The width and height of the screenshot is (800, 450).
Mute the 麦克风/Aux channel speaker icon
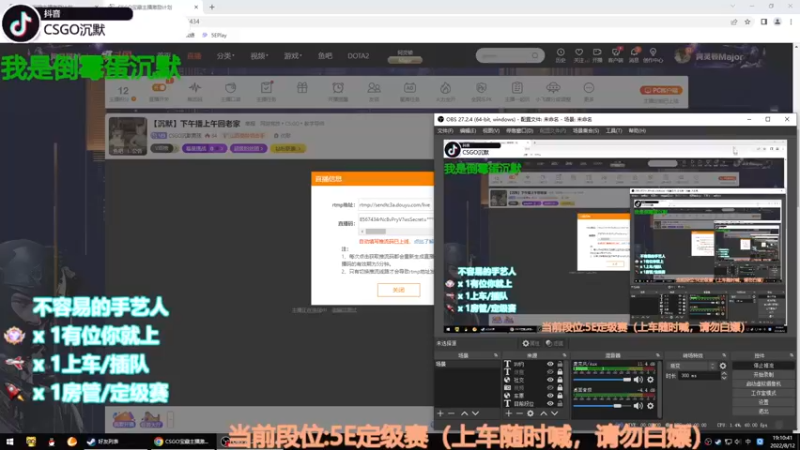(x=638, y=380)
